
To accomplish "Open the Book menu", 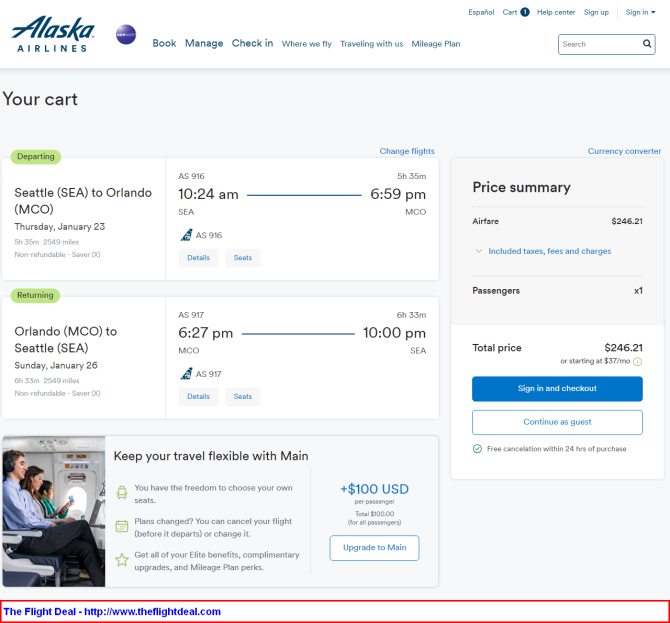I will (x=164, y=44).
